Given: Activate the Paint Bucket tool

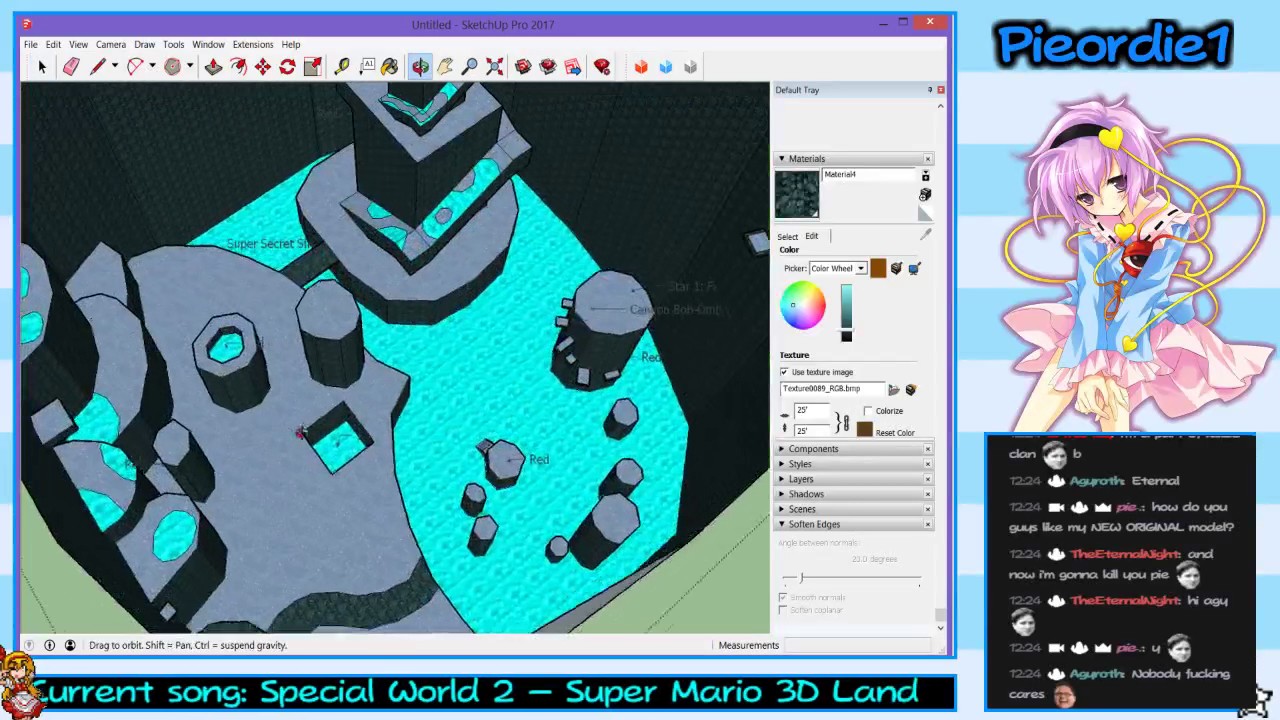Looking at the screenshot, I should (x=390, y=67).
